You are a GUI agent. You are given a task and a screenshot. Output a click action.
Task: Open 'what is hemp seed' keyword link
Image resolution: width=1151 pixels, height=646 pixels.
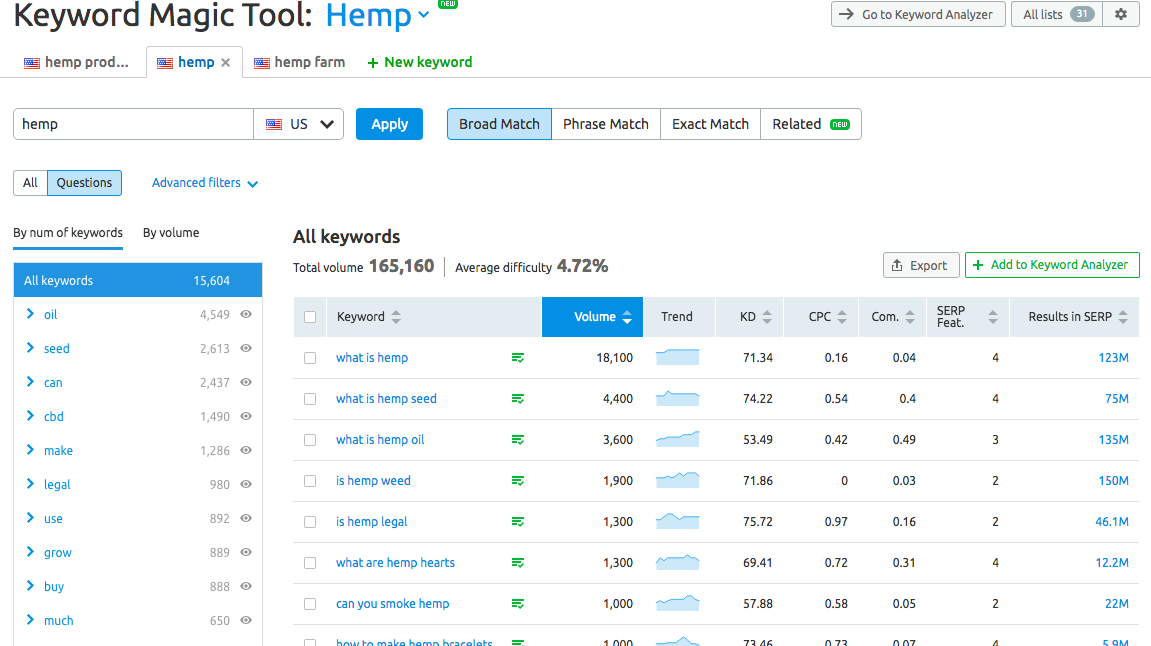[386, 399]
